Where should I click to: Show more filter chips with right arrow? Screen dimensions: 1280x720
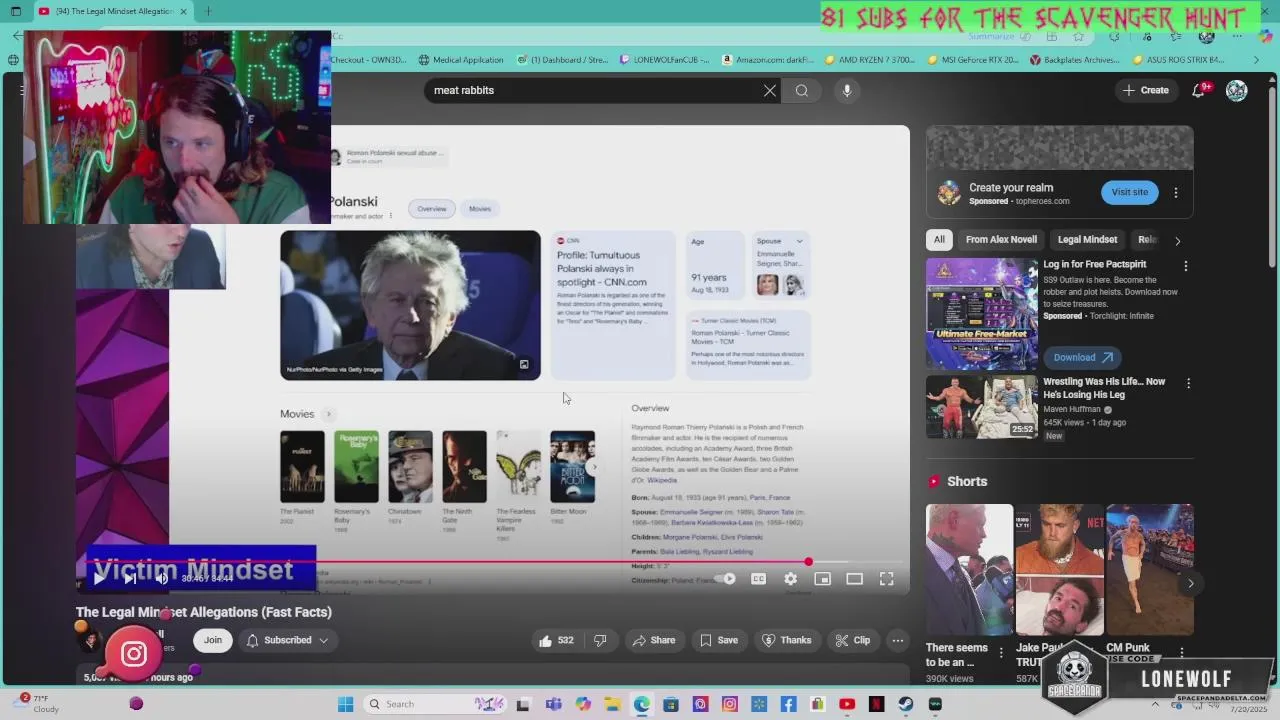[1177, 240]
